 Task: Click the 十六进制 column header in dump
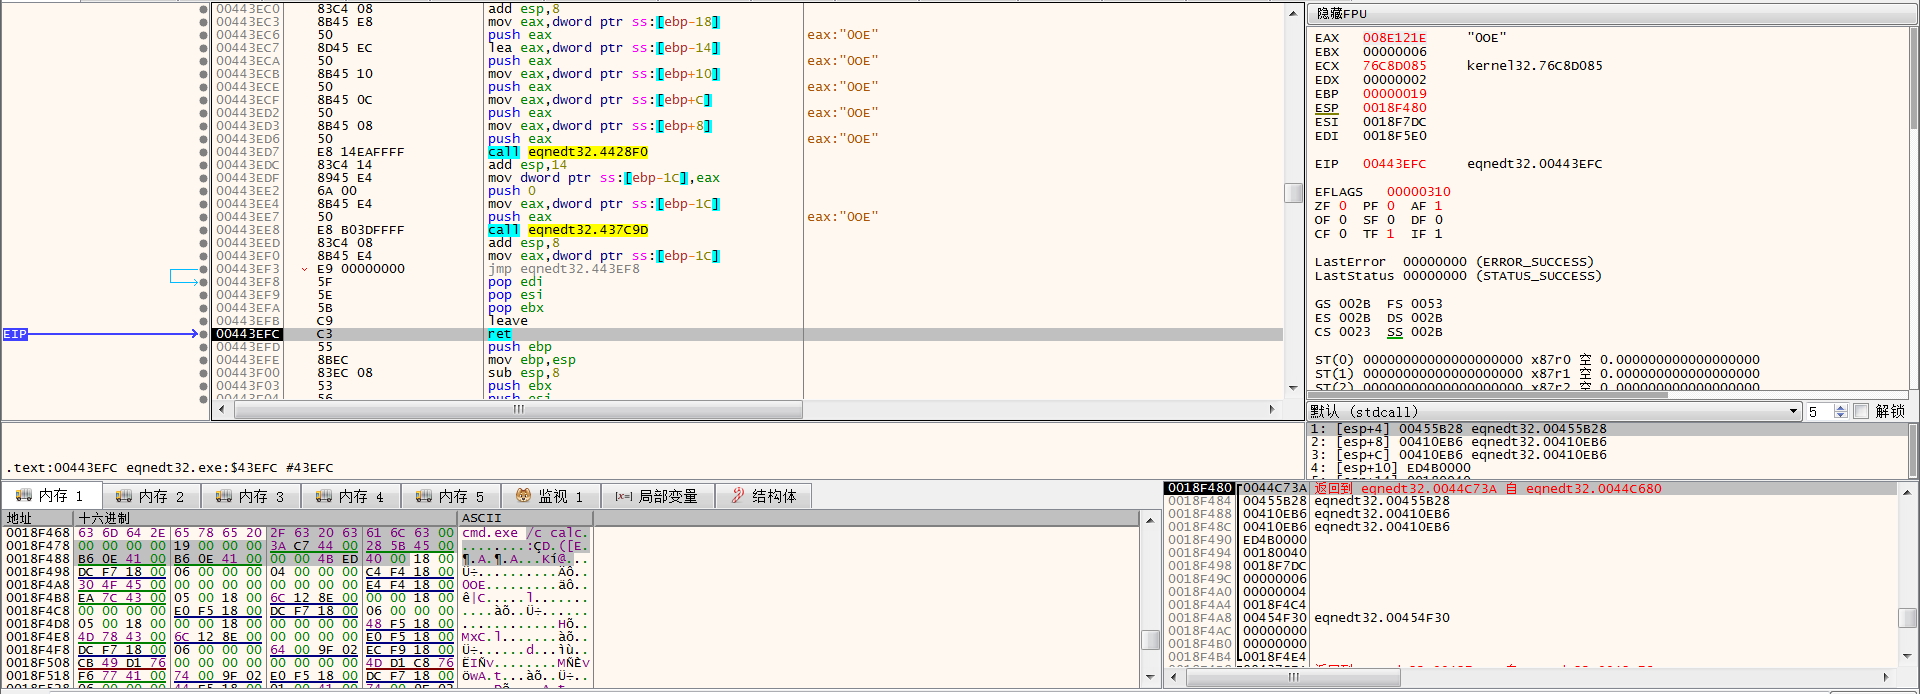(266, 518)
